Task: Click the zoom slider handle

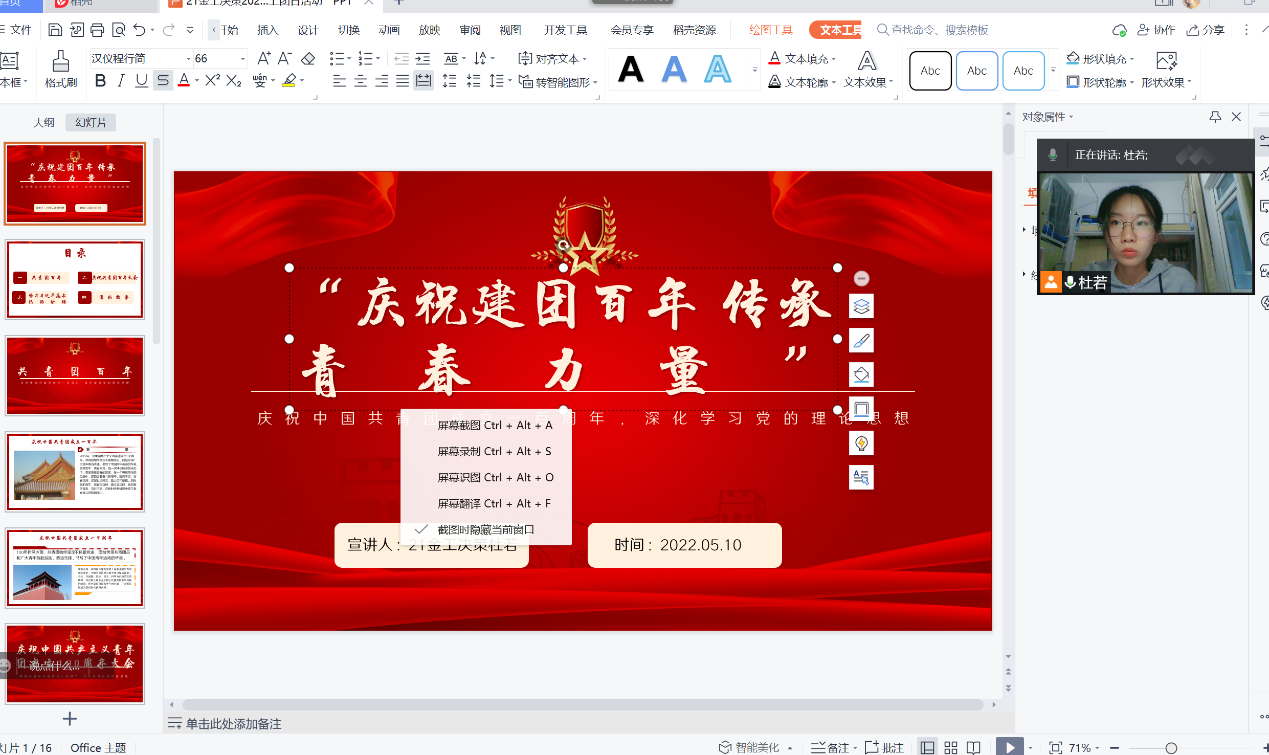Action: click(x=1171, y=748)
